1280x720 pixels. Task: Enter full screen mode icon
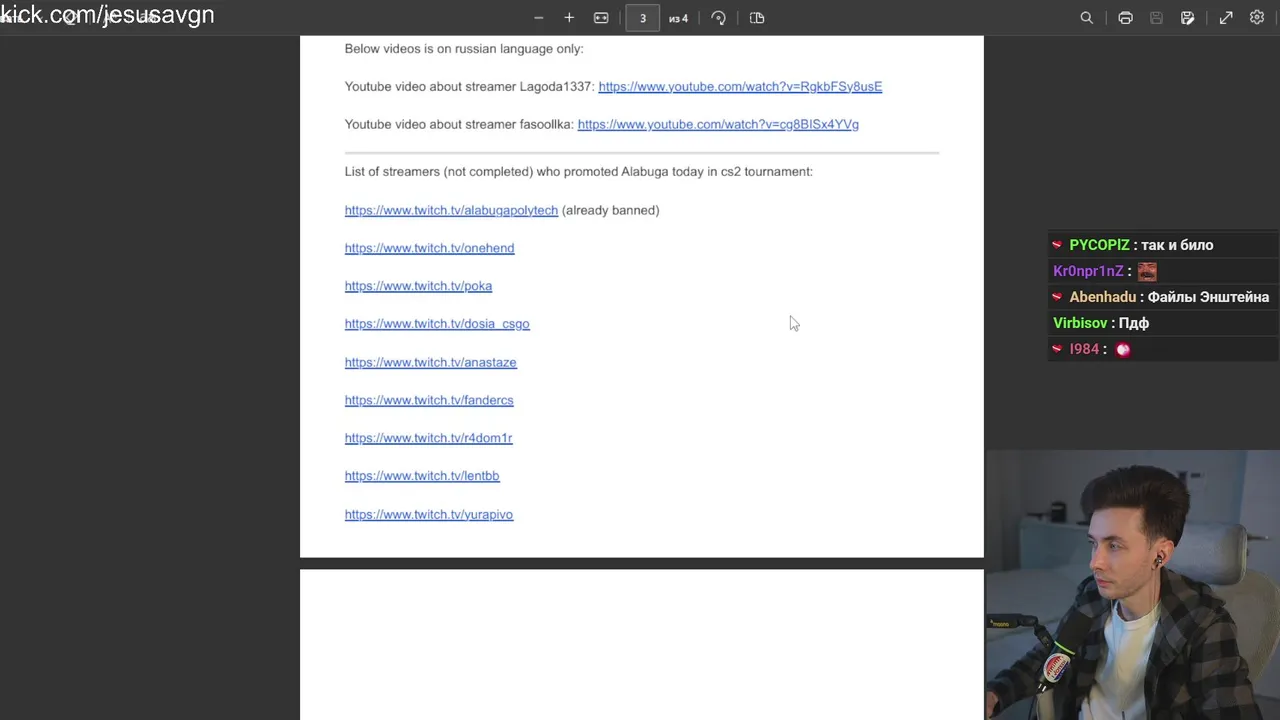[1226, 18]
